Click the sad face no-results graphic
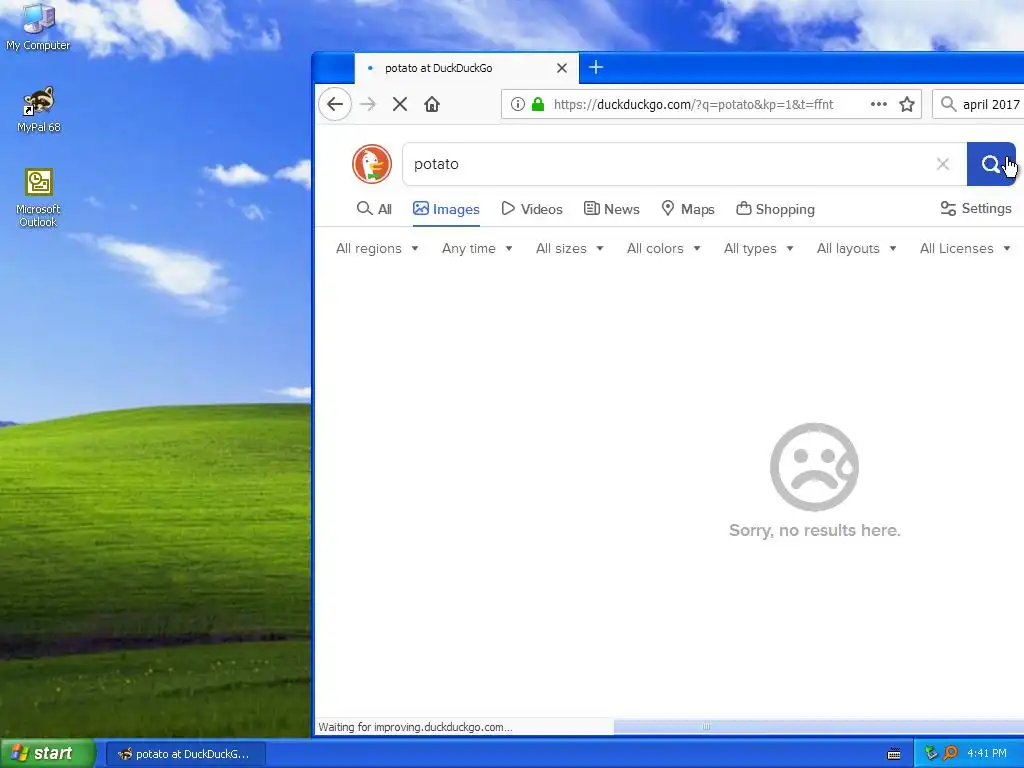Screen dimensions: 1024x768 [814, 467]
